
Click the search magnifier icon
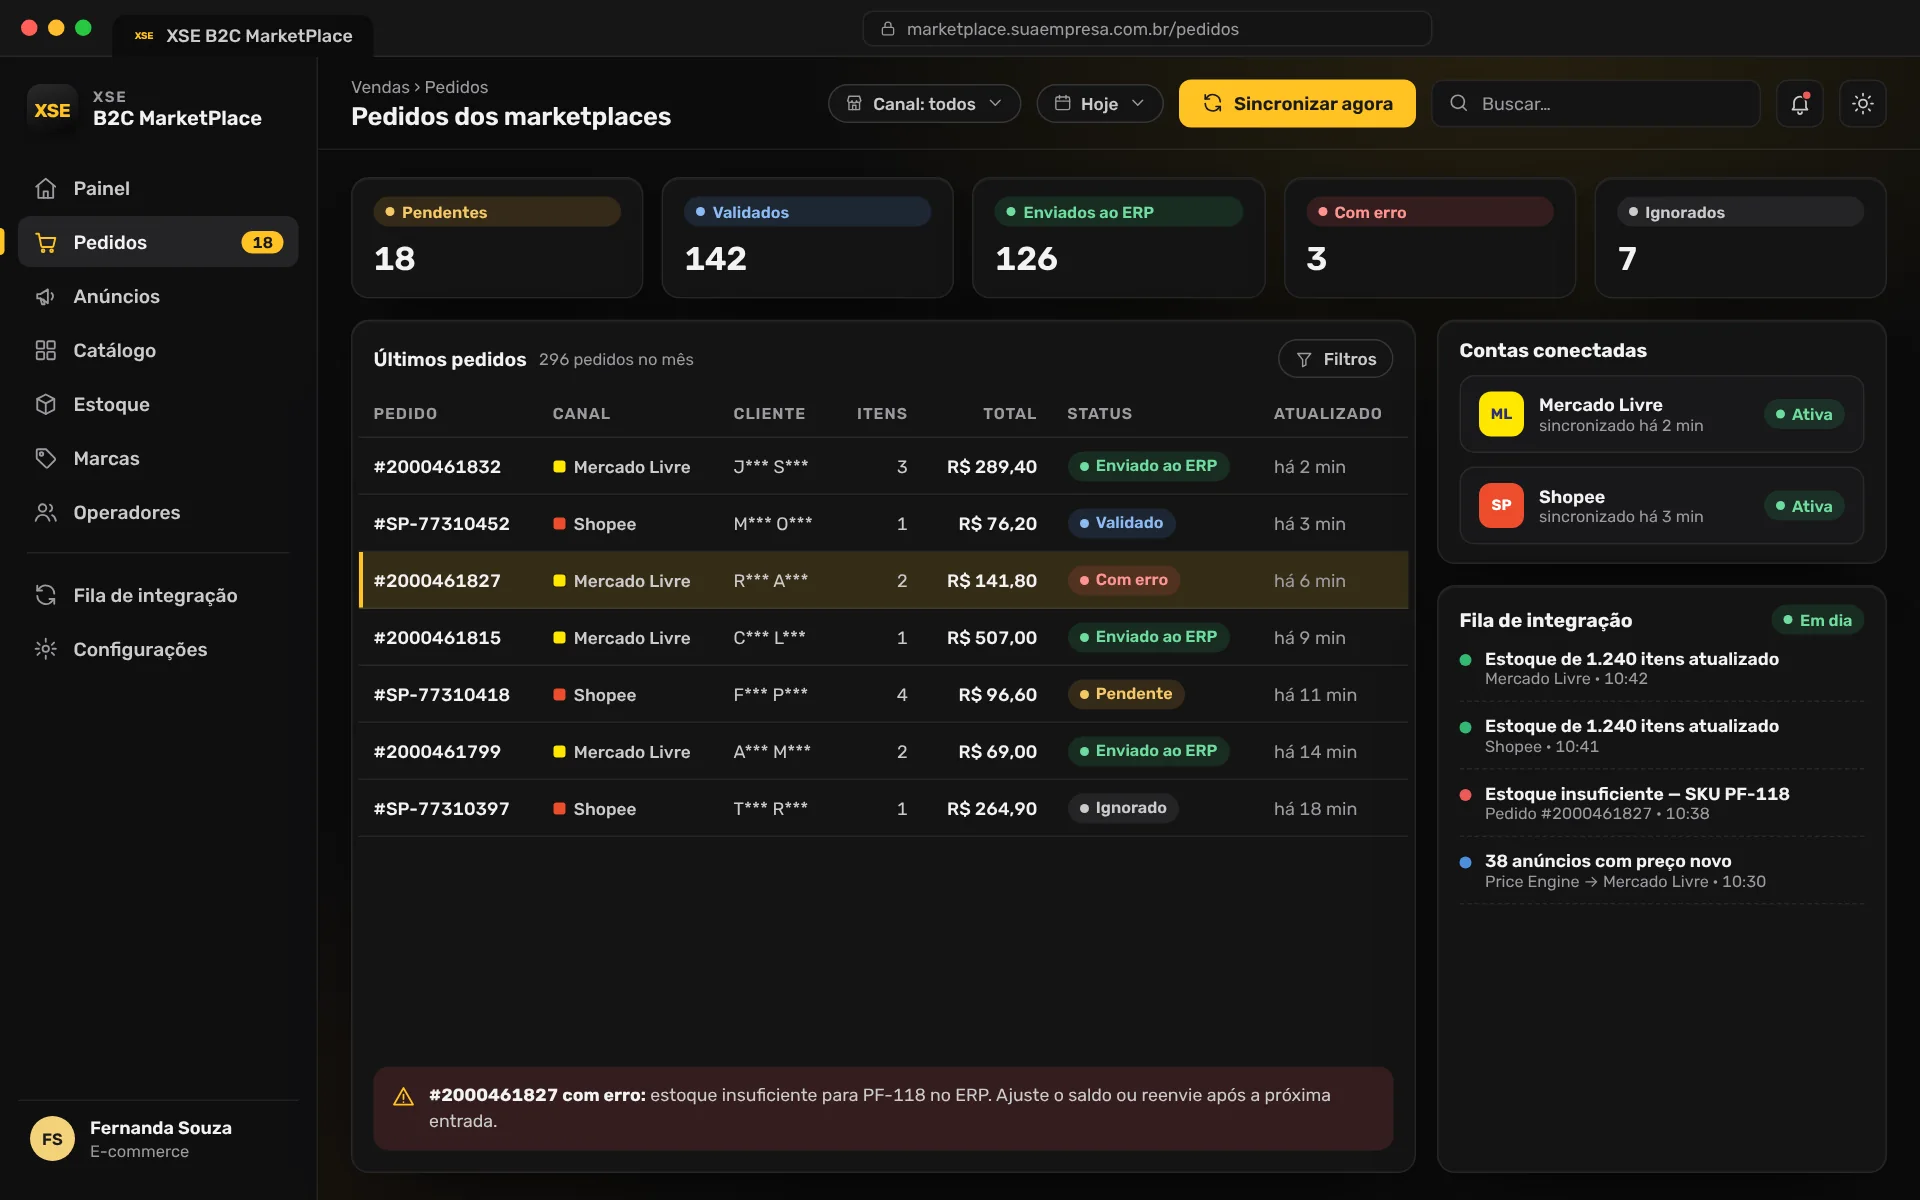pyautogui.click(x=1459, y=103)
